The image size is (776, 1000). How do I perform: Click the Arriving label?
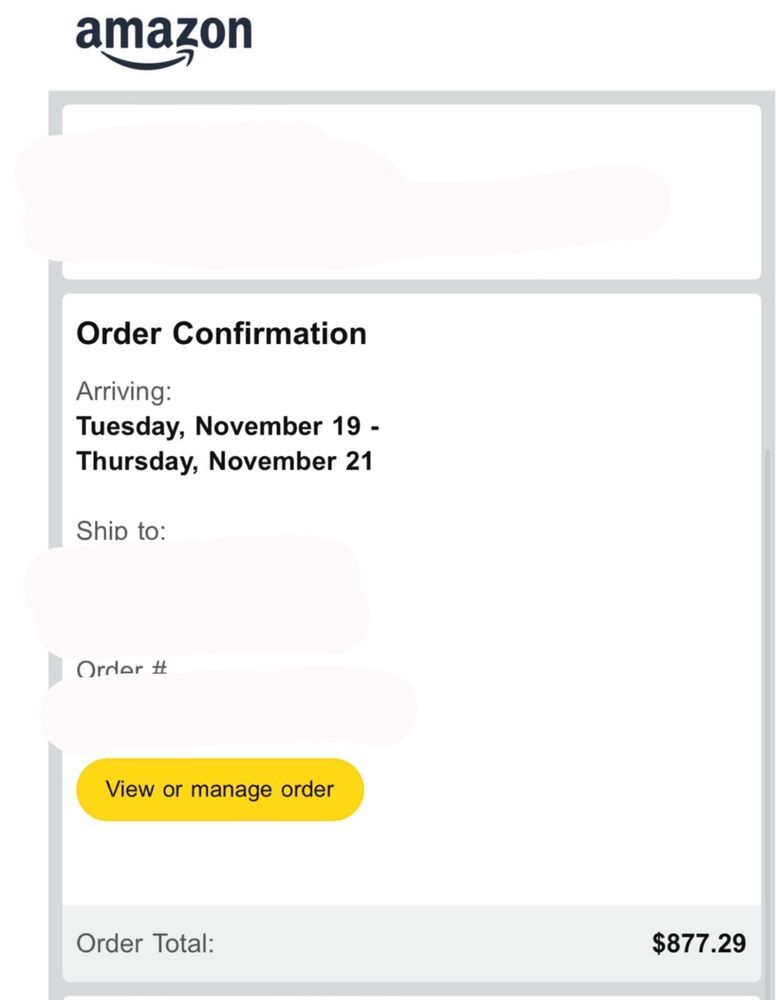[x=124, y=390]
